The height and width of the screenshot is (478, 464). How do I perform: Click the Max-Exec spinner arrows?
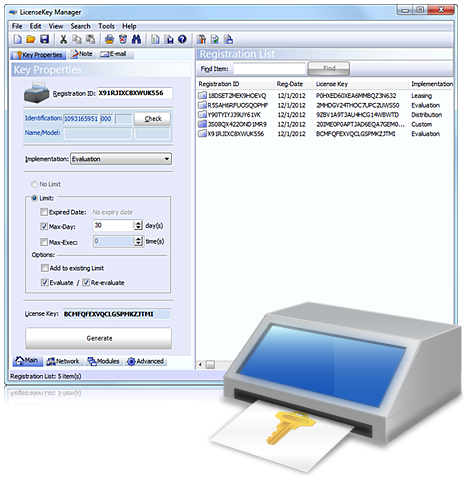138,241
